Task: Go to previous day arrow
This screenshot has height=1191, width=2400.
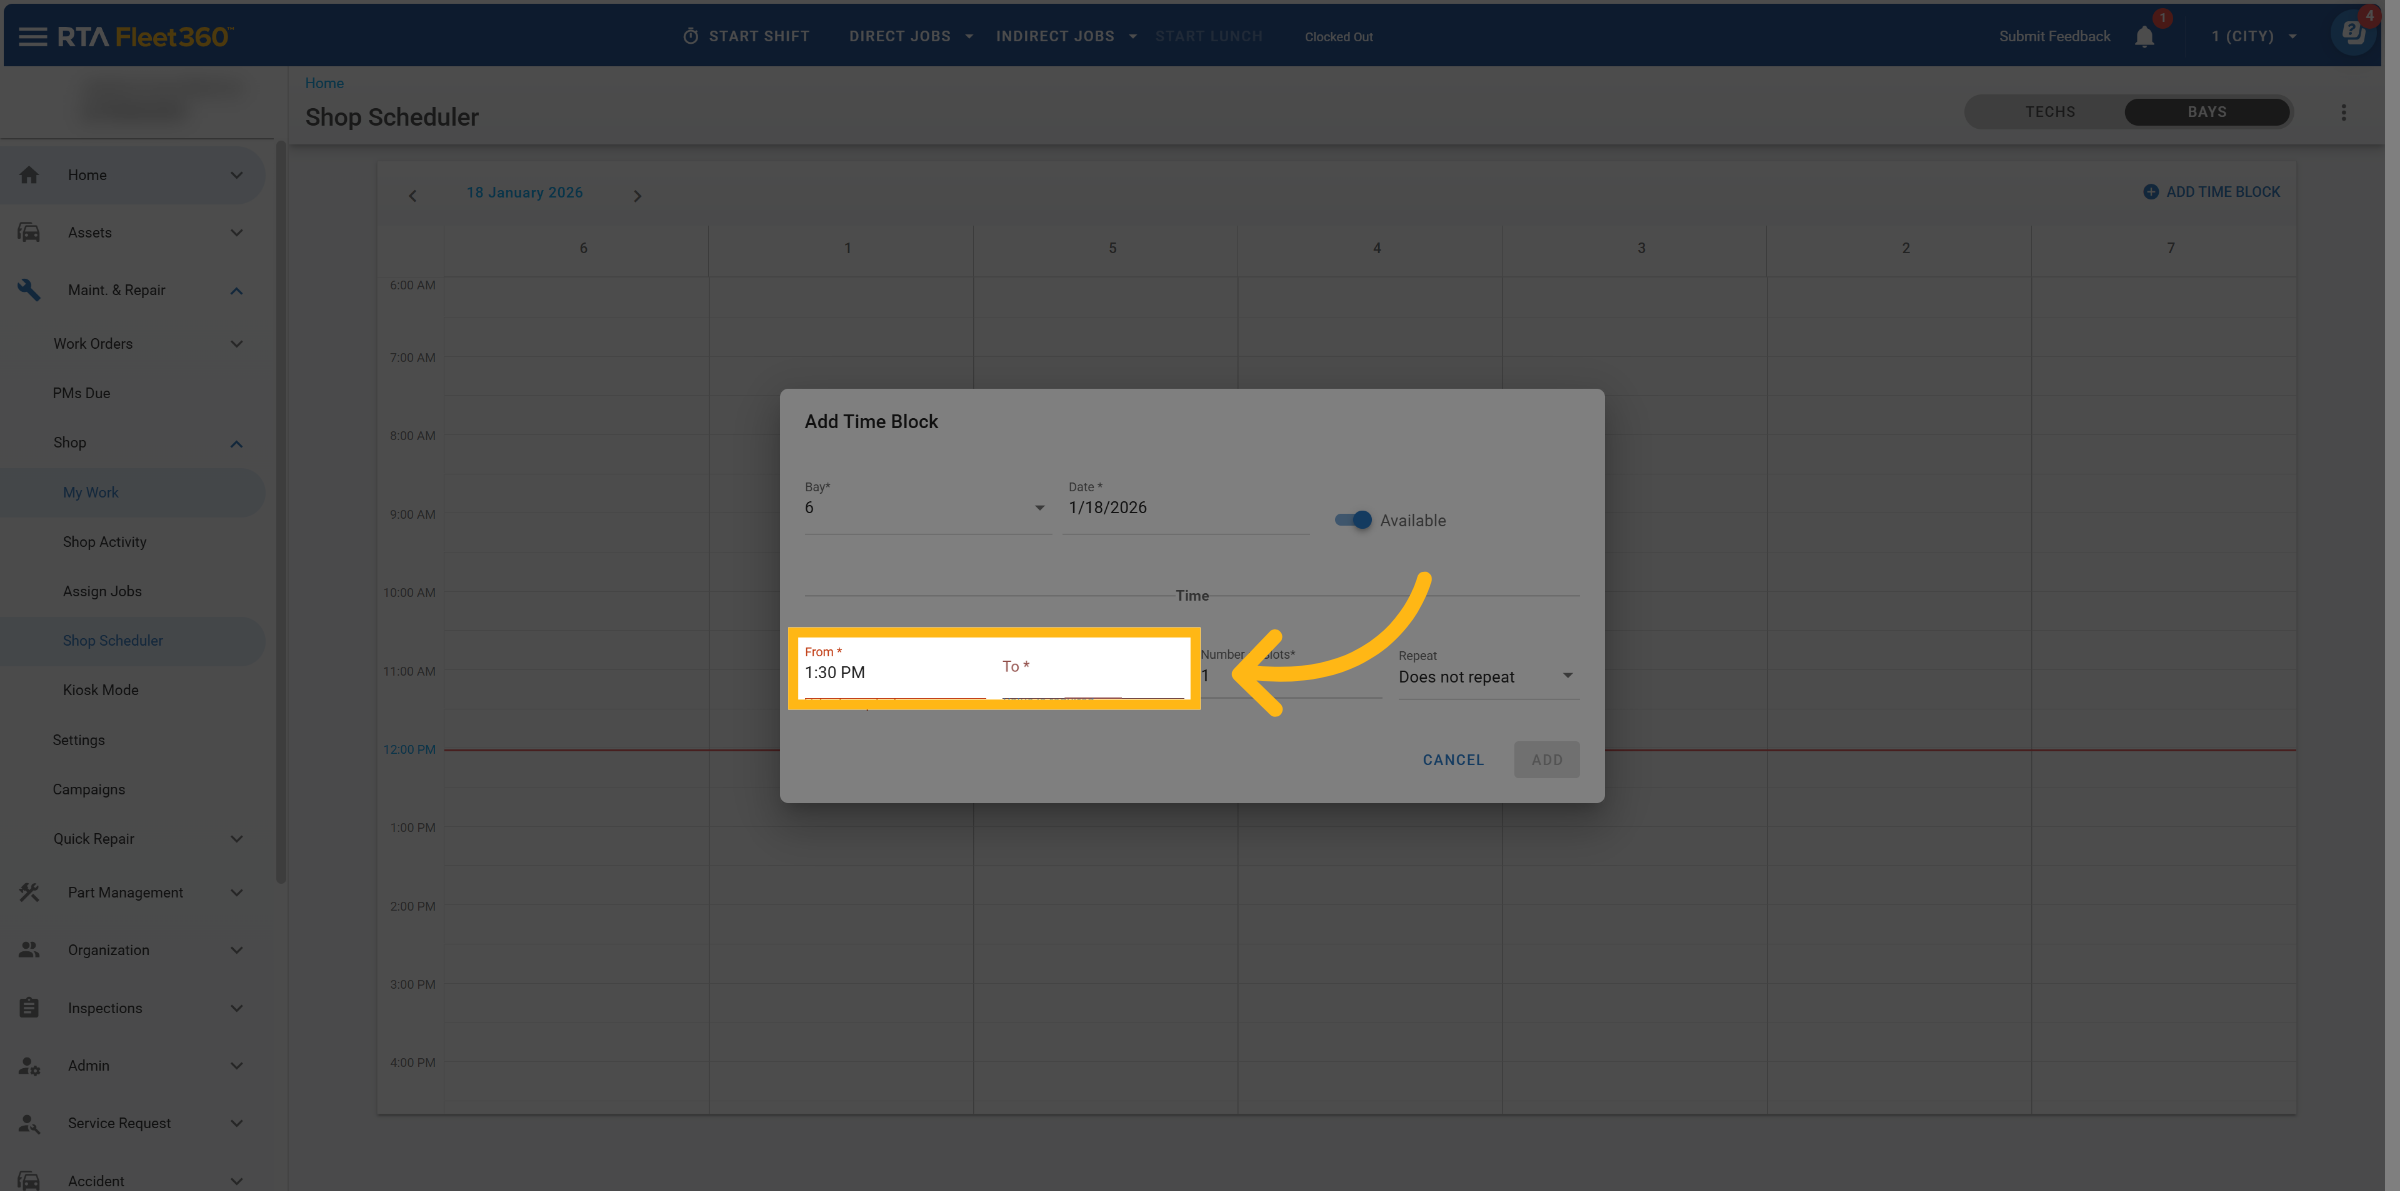Action: [413, 196]
